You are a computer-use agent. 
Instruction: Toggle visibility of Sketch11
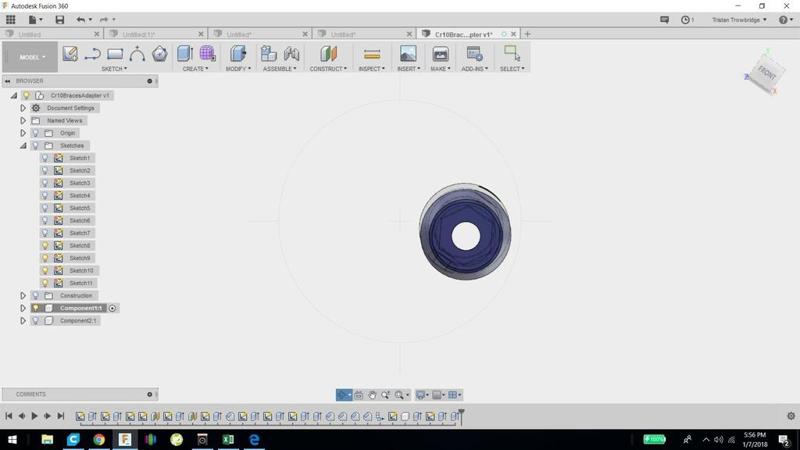tap(45, 283)
